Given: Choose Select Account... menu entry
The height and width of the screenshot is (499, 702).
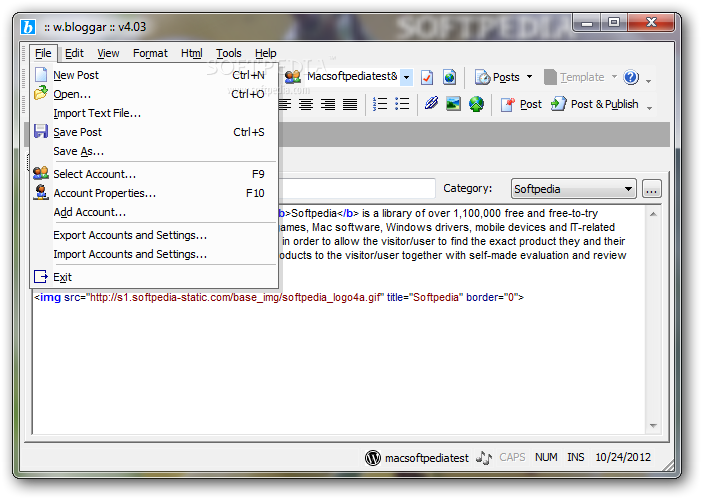Looking at the screenshot, I should point(154,174).
